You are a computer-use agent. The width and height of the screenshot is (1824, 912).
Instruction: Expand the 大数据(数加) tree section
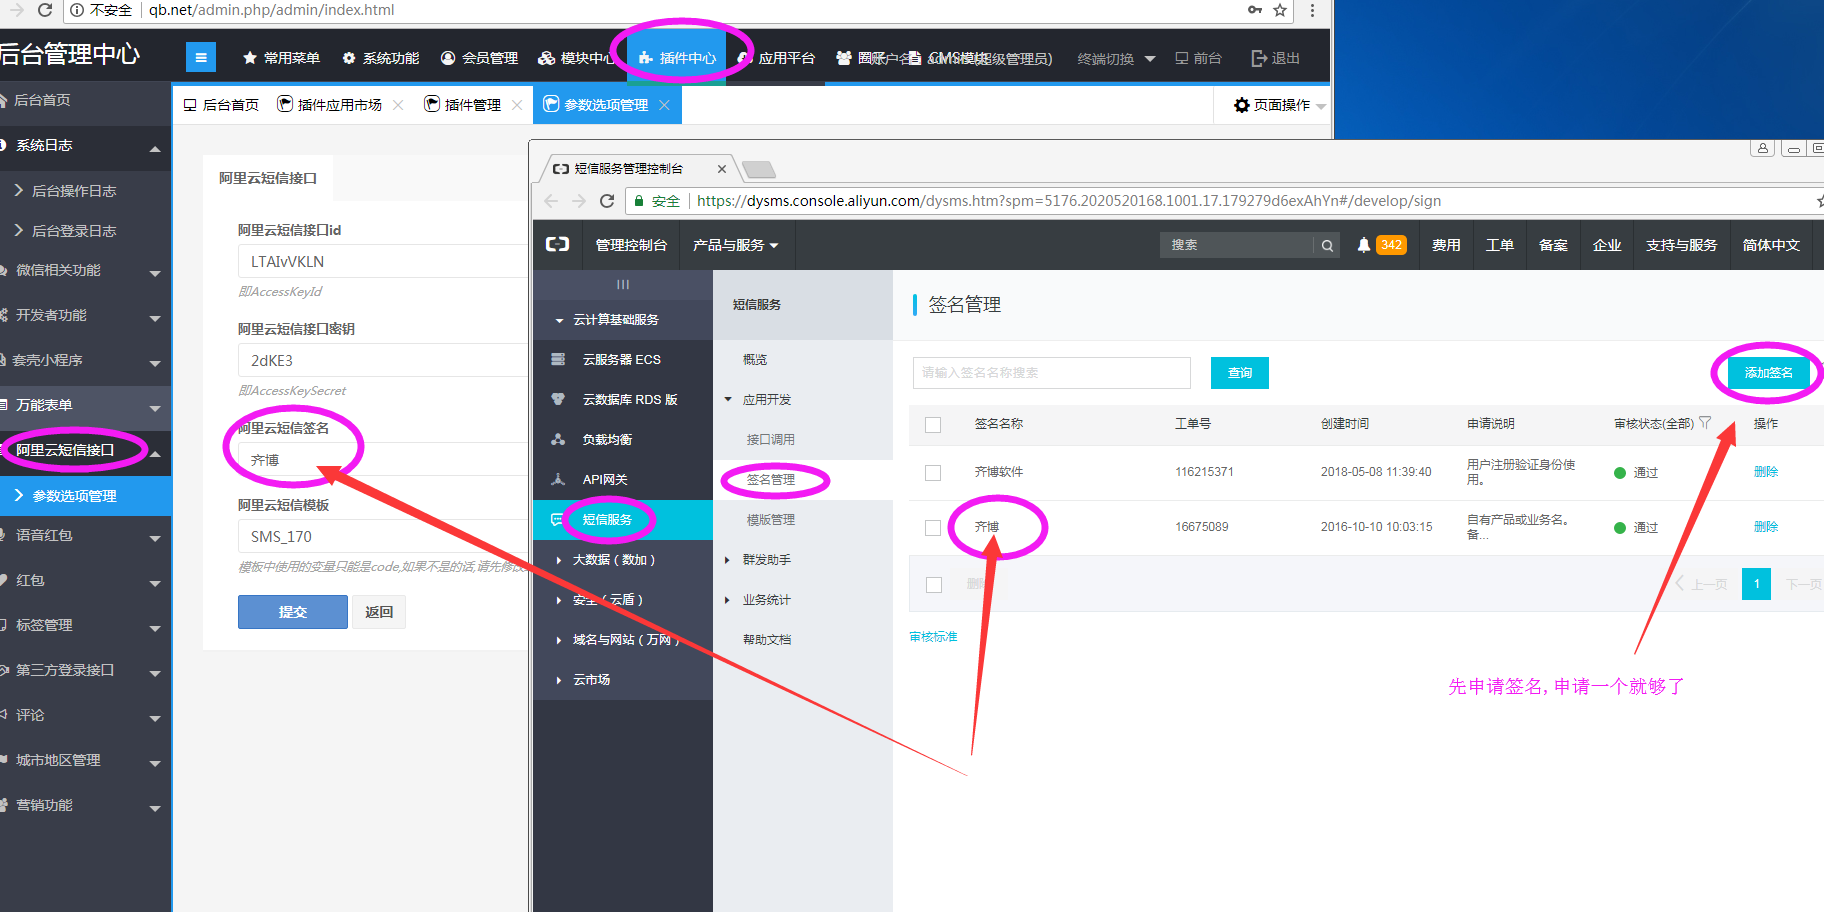coord(612,560)
